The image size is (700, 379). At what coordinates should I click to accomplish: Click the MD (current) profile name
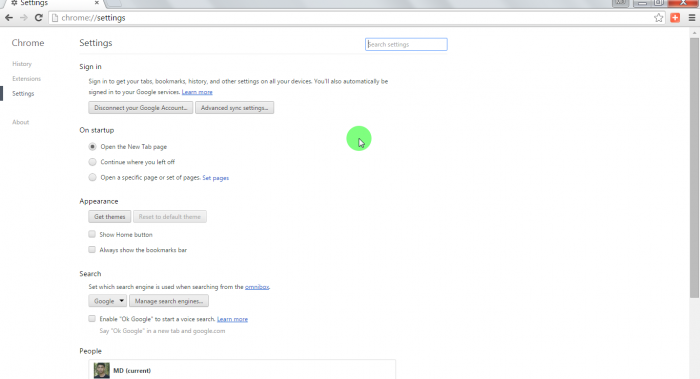[x=132, y=371]
